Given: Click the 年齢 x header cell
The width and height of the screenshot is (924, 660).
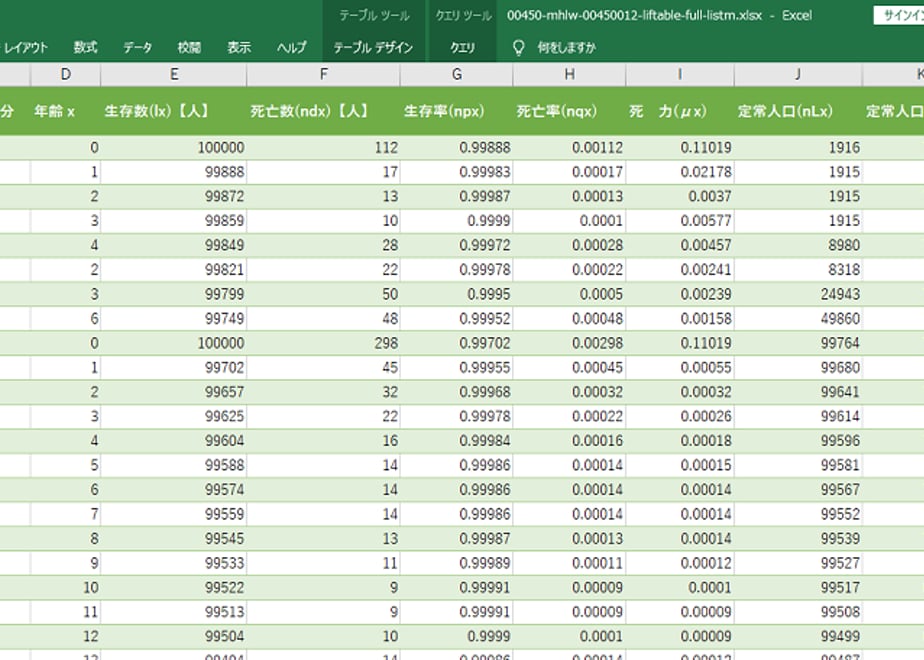Looking at the screenshot, I should (x=65, y=111).
